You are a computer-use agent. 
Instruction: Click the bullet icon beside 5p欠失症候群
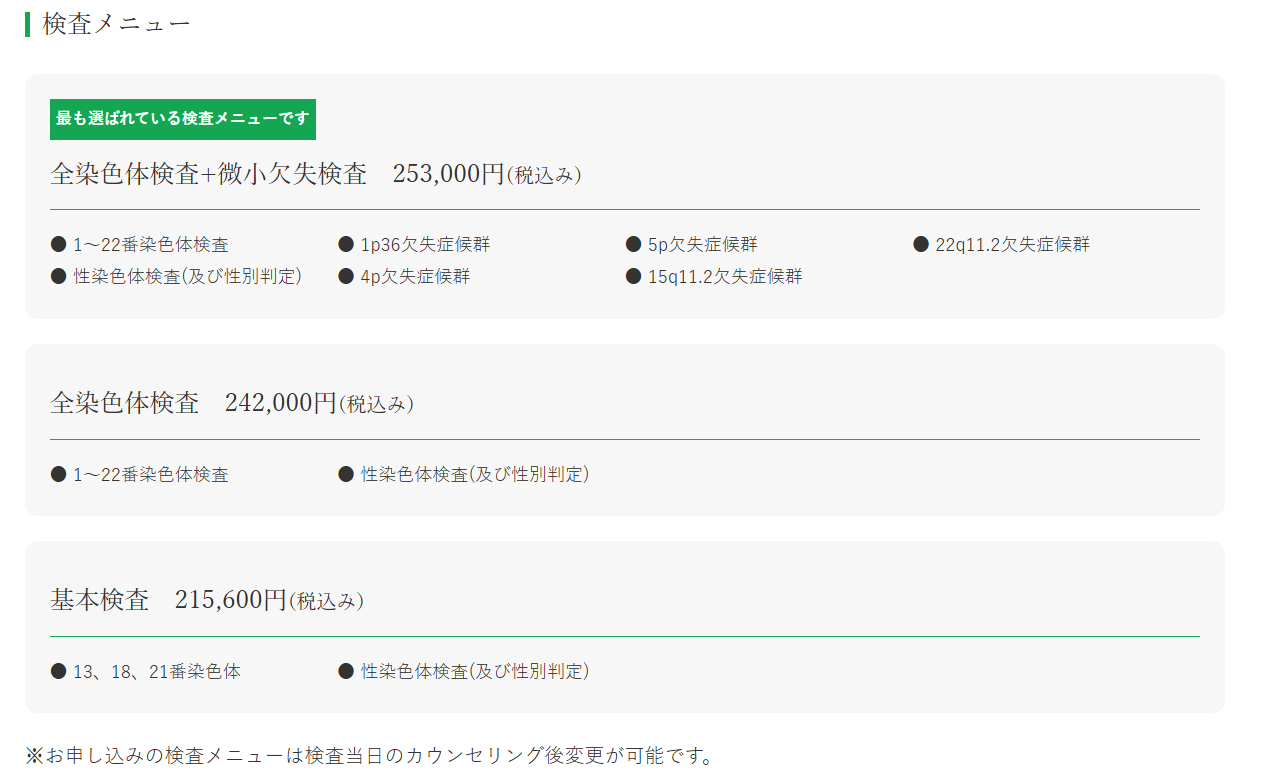pyautogui.click(x=633, y=244)
